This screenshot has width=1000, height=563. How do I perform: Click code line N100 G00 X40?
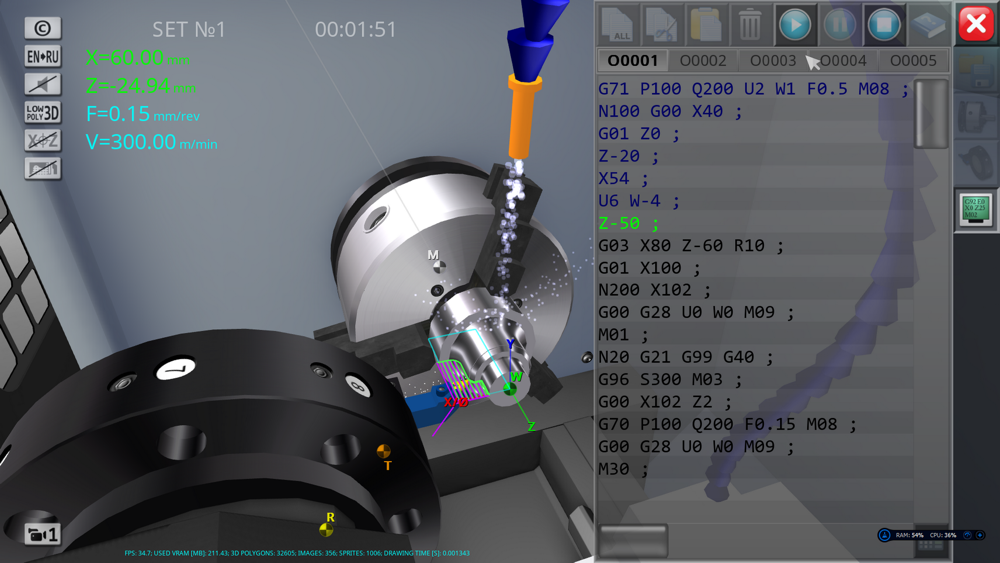(670, 111)
